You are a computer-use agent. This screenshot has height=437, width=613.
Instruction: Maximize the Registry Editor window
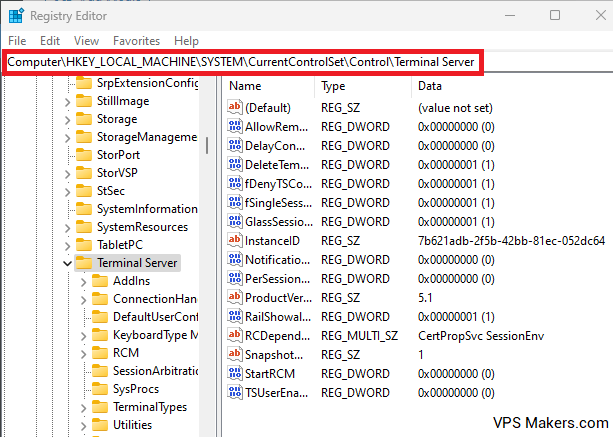pos(555,15)
